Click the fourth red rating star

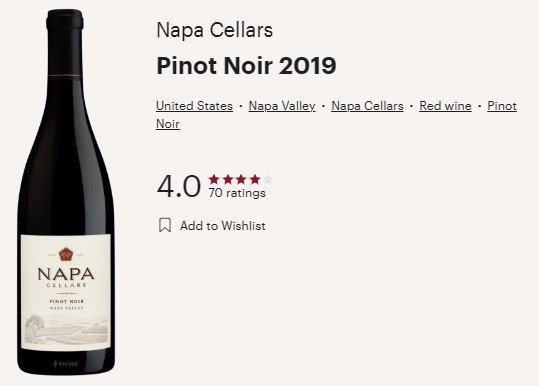point(255,179)
